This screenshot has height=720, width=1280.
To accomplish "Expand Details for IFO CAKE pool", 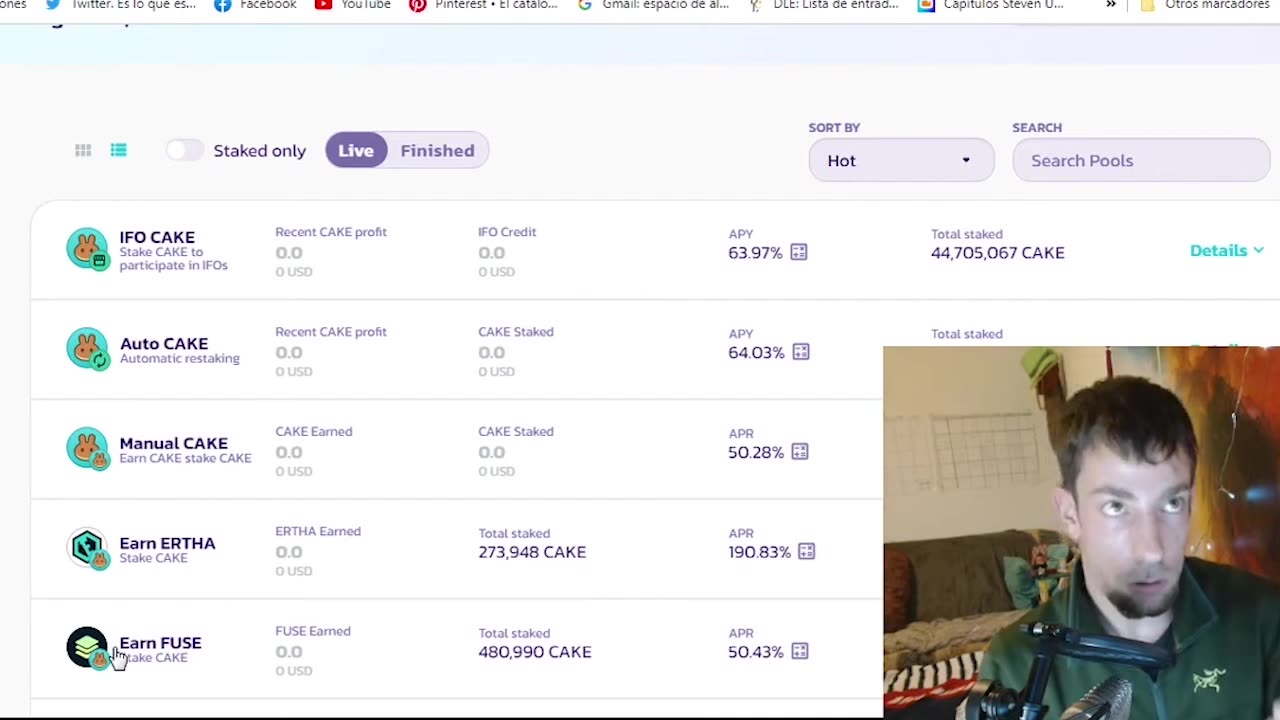I will click(x=1226, y=251).
